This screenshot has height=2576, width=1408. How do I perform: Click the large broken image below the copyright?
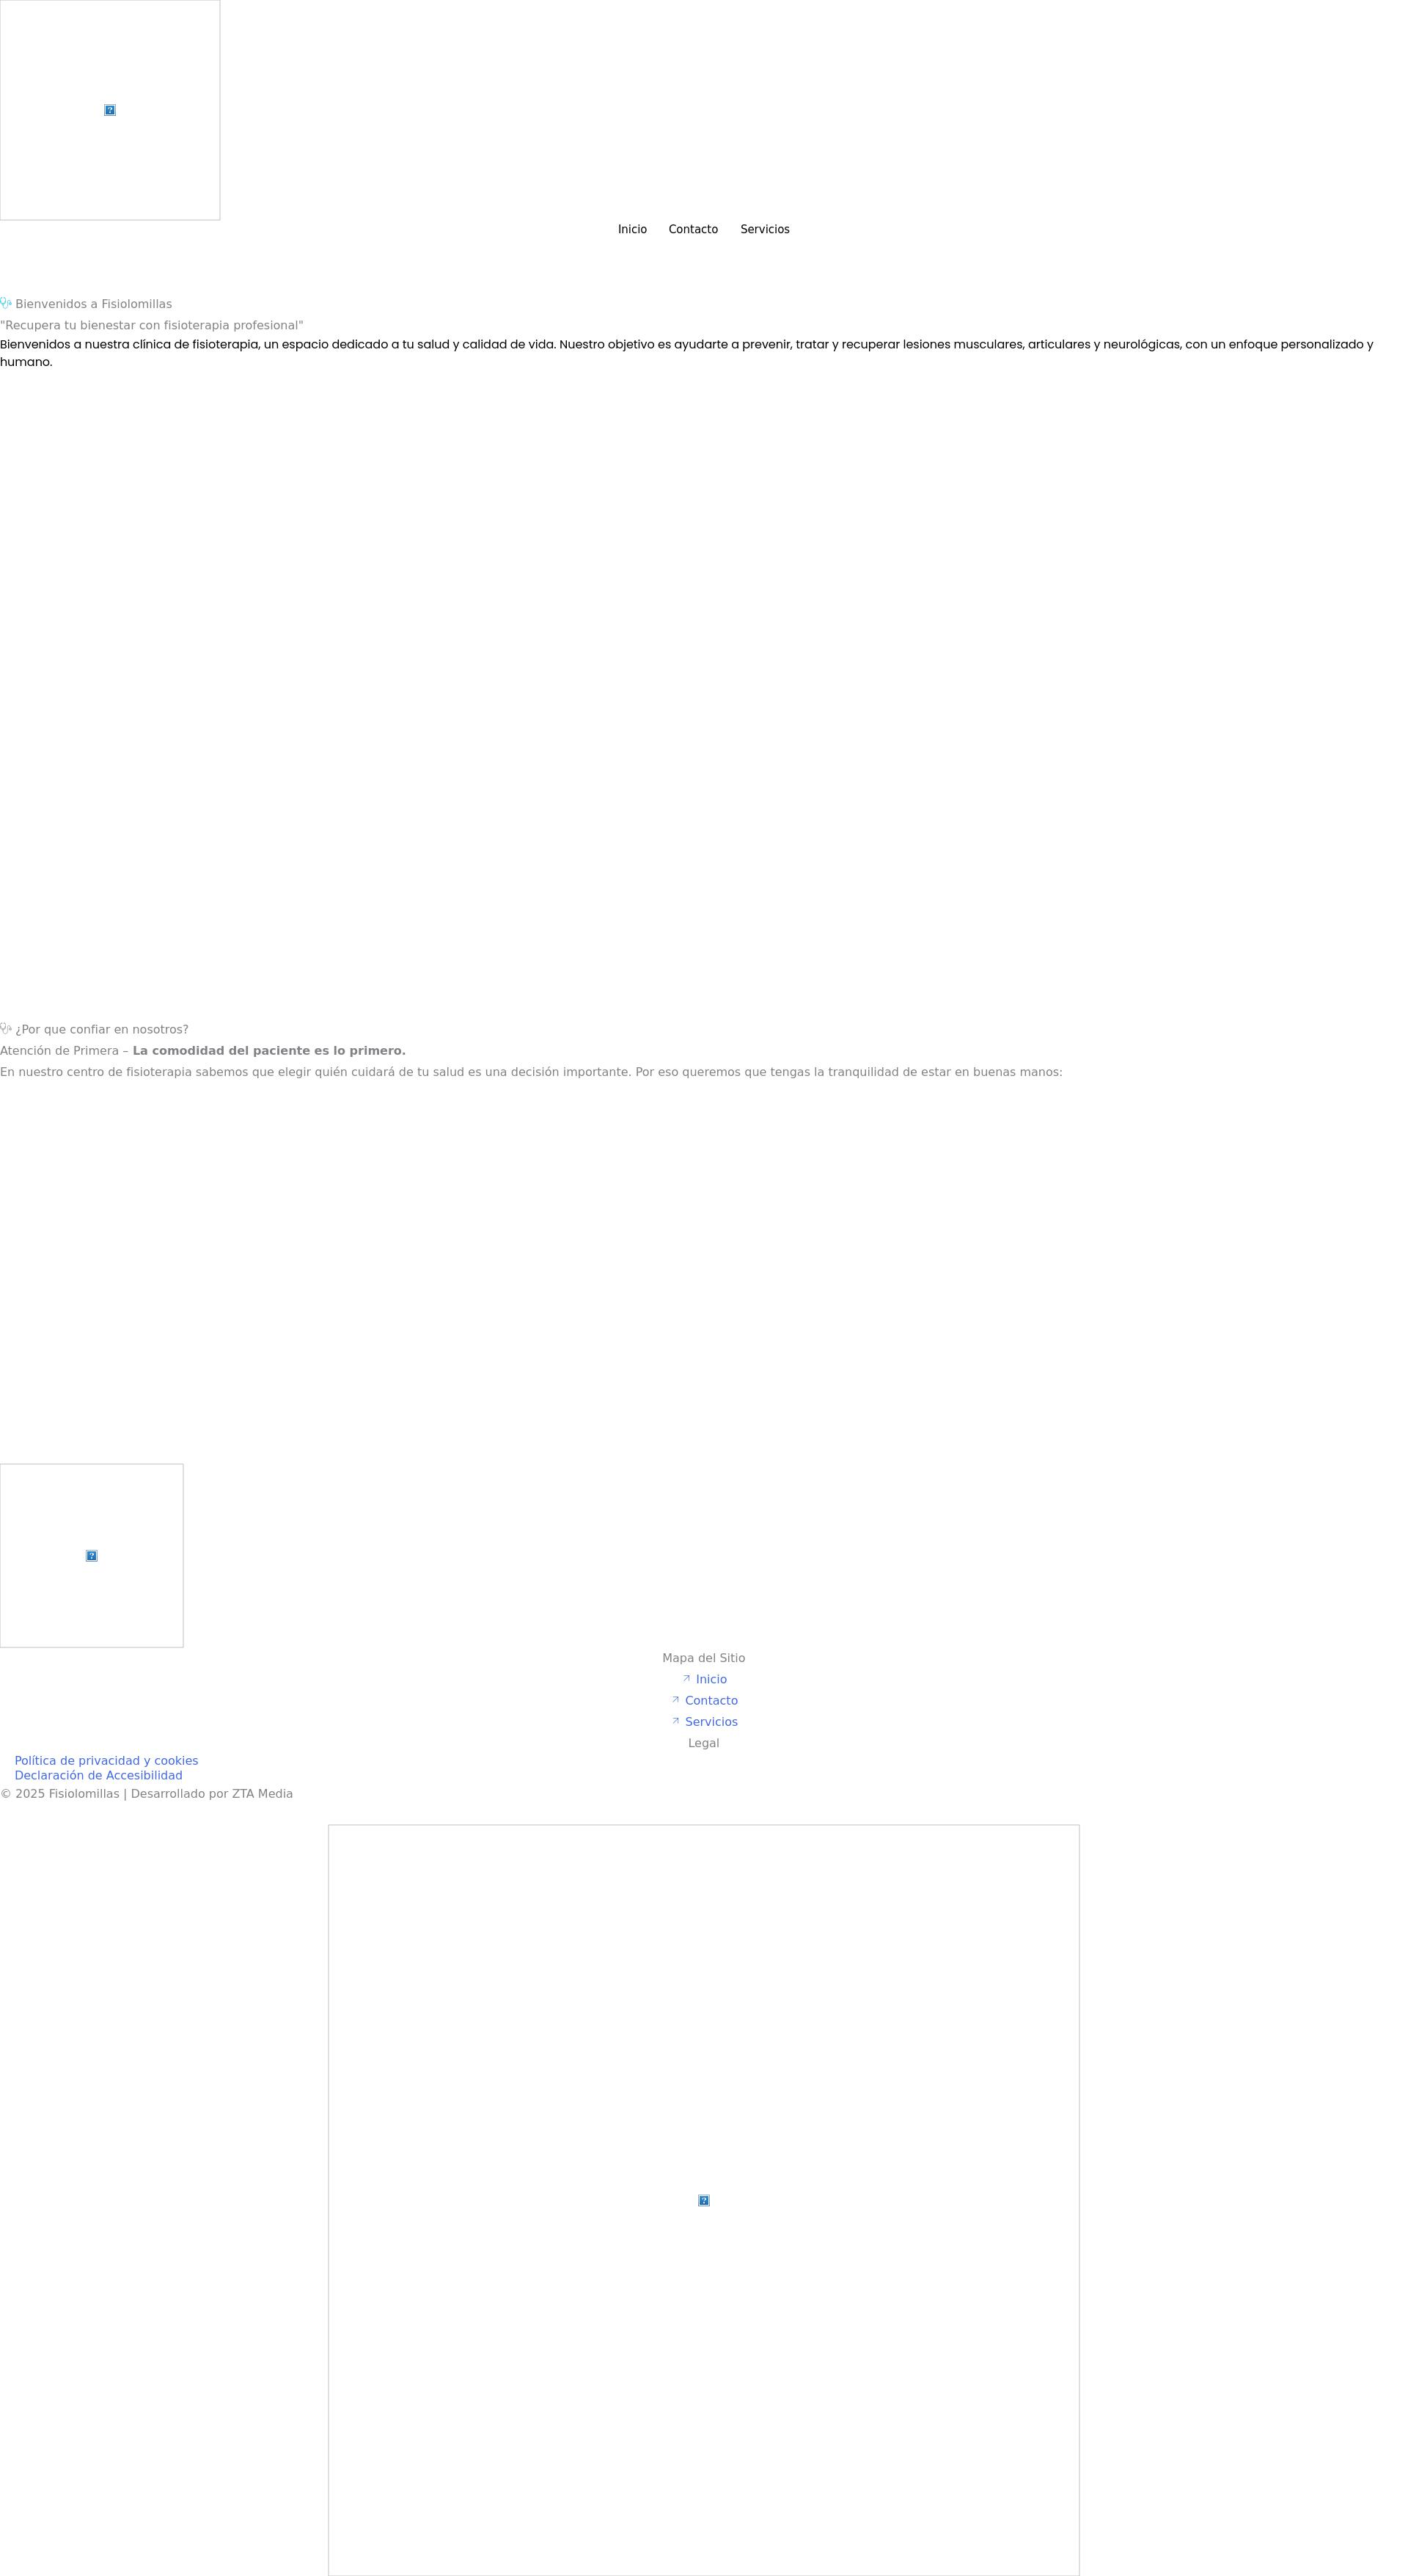[x=703, y=2199]
